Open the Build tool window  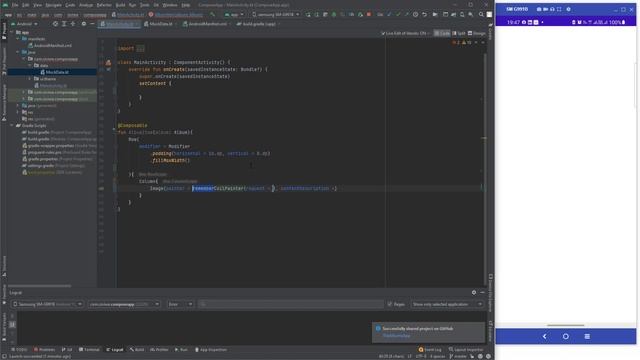pos(137,350)
